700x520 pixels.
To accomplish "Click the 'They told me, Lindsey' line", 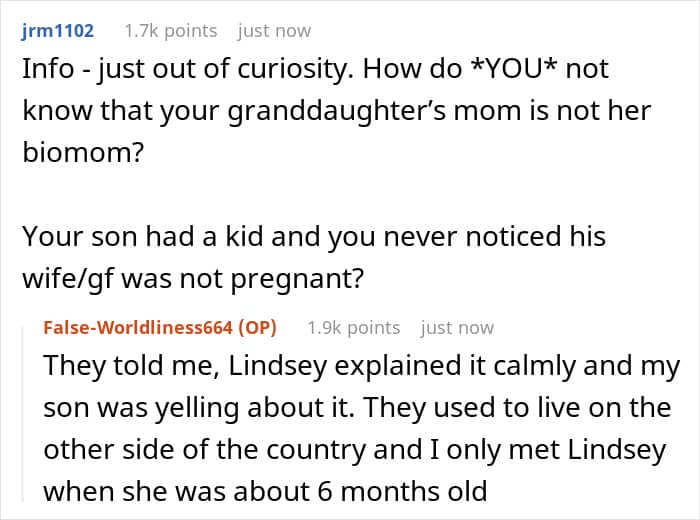I will (362, 366).
